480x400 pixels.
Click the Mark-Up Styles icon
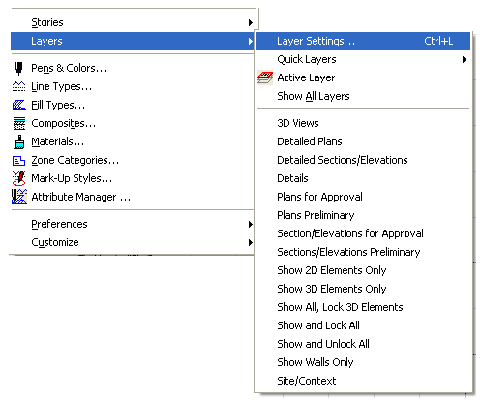[x=19, y=178]
